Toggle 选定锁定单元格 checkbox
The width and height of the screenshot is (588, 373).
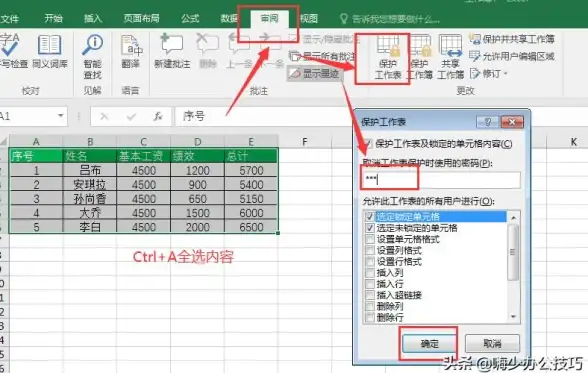pos(370,217)
